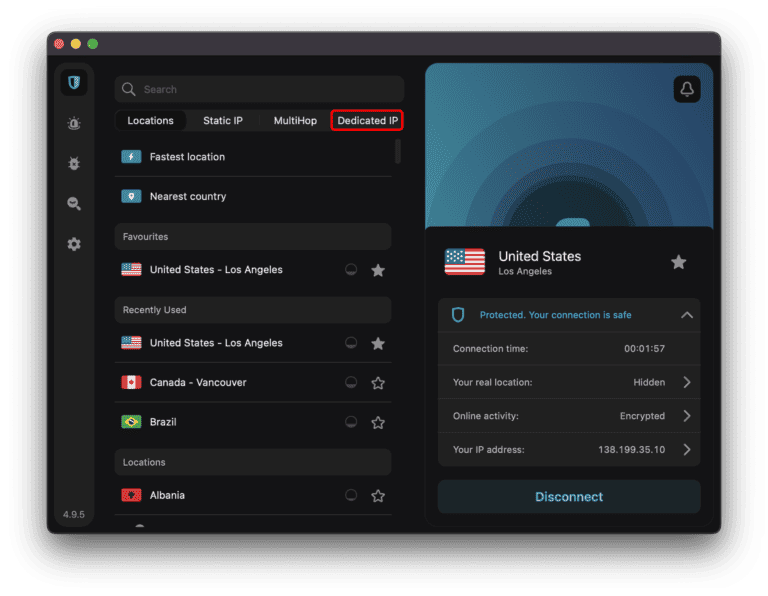Click load indicator in Favourites Los Angeles row
The width and height of the screenshot is (768, 596).
(351, 270)
